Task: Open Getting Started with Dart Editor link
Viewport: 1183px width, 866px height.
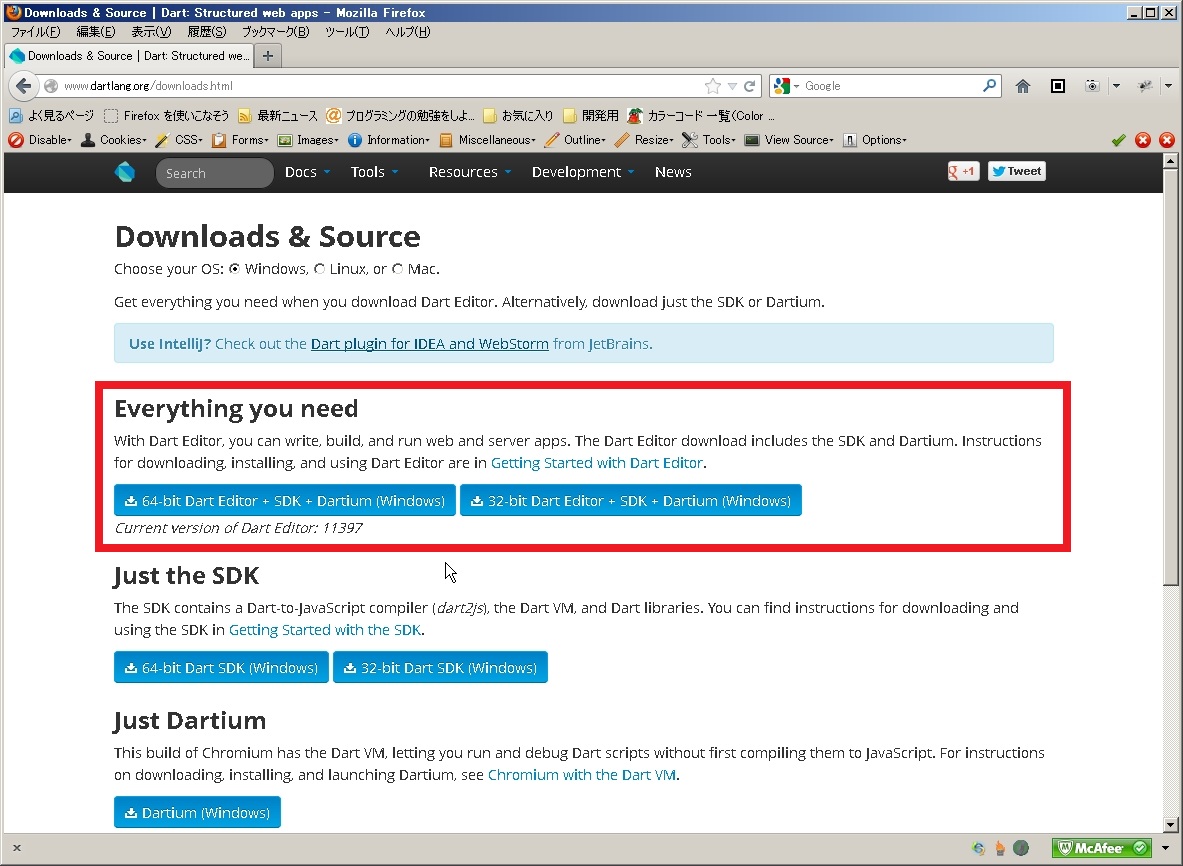Action: coord(597,462)
